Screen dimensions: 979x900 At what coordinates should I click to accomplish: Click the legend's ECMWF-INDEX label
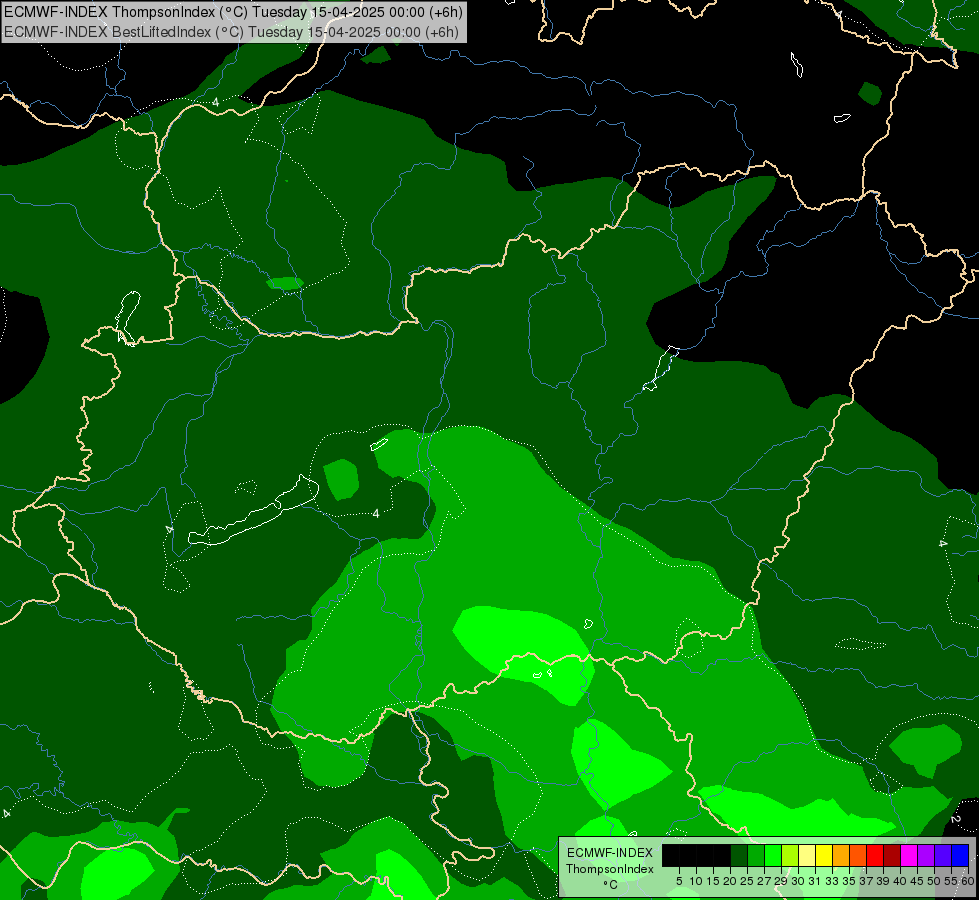(x=610, y=853)
